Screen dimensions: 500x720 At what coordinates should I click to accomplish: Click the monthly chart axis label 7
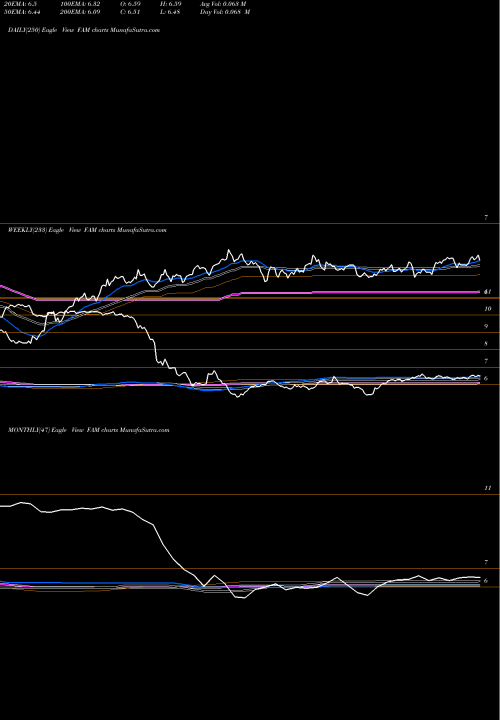click(x=486, y=562)
